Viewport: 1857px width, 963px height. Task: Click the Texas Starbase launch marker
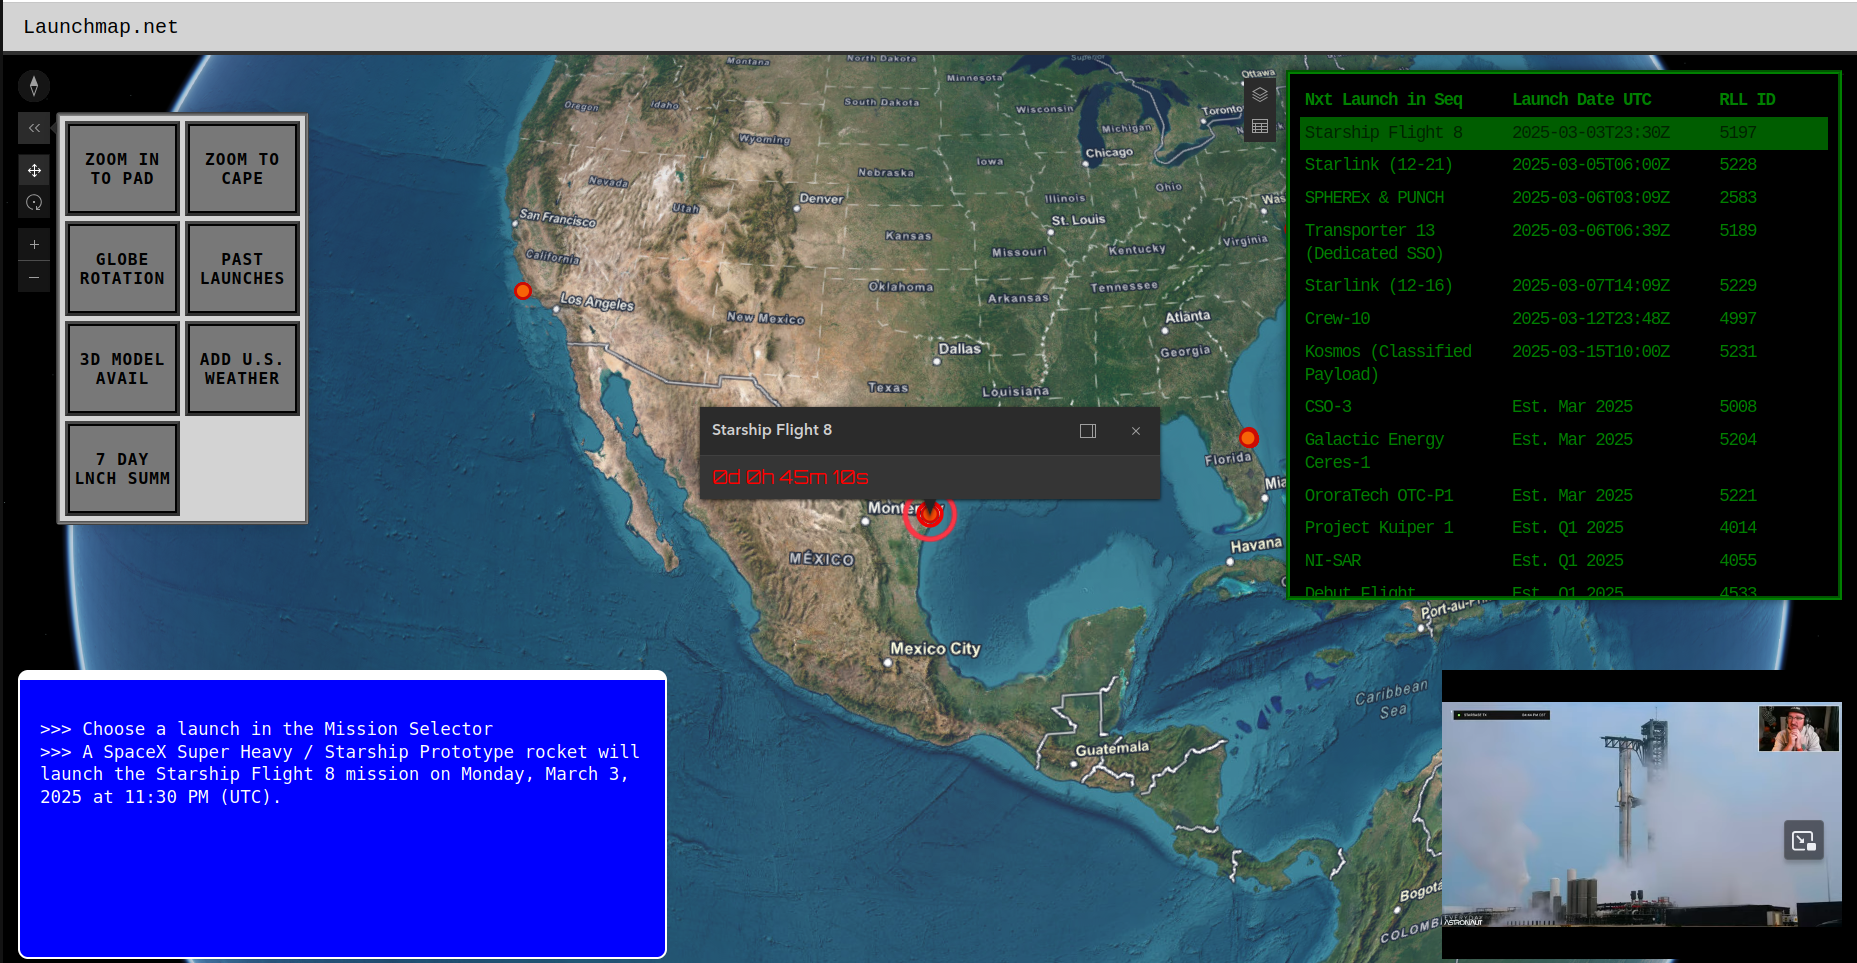(x=930, y=514)
